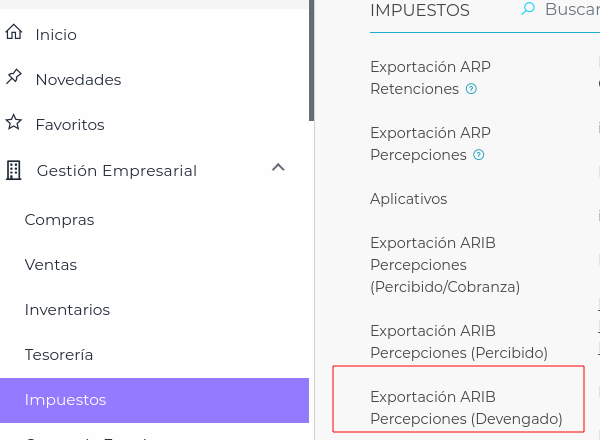
Task: Click the Inicio home icon
Action: [x=13, y=33]
